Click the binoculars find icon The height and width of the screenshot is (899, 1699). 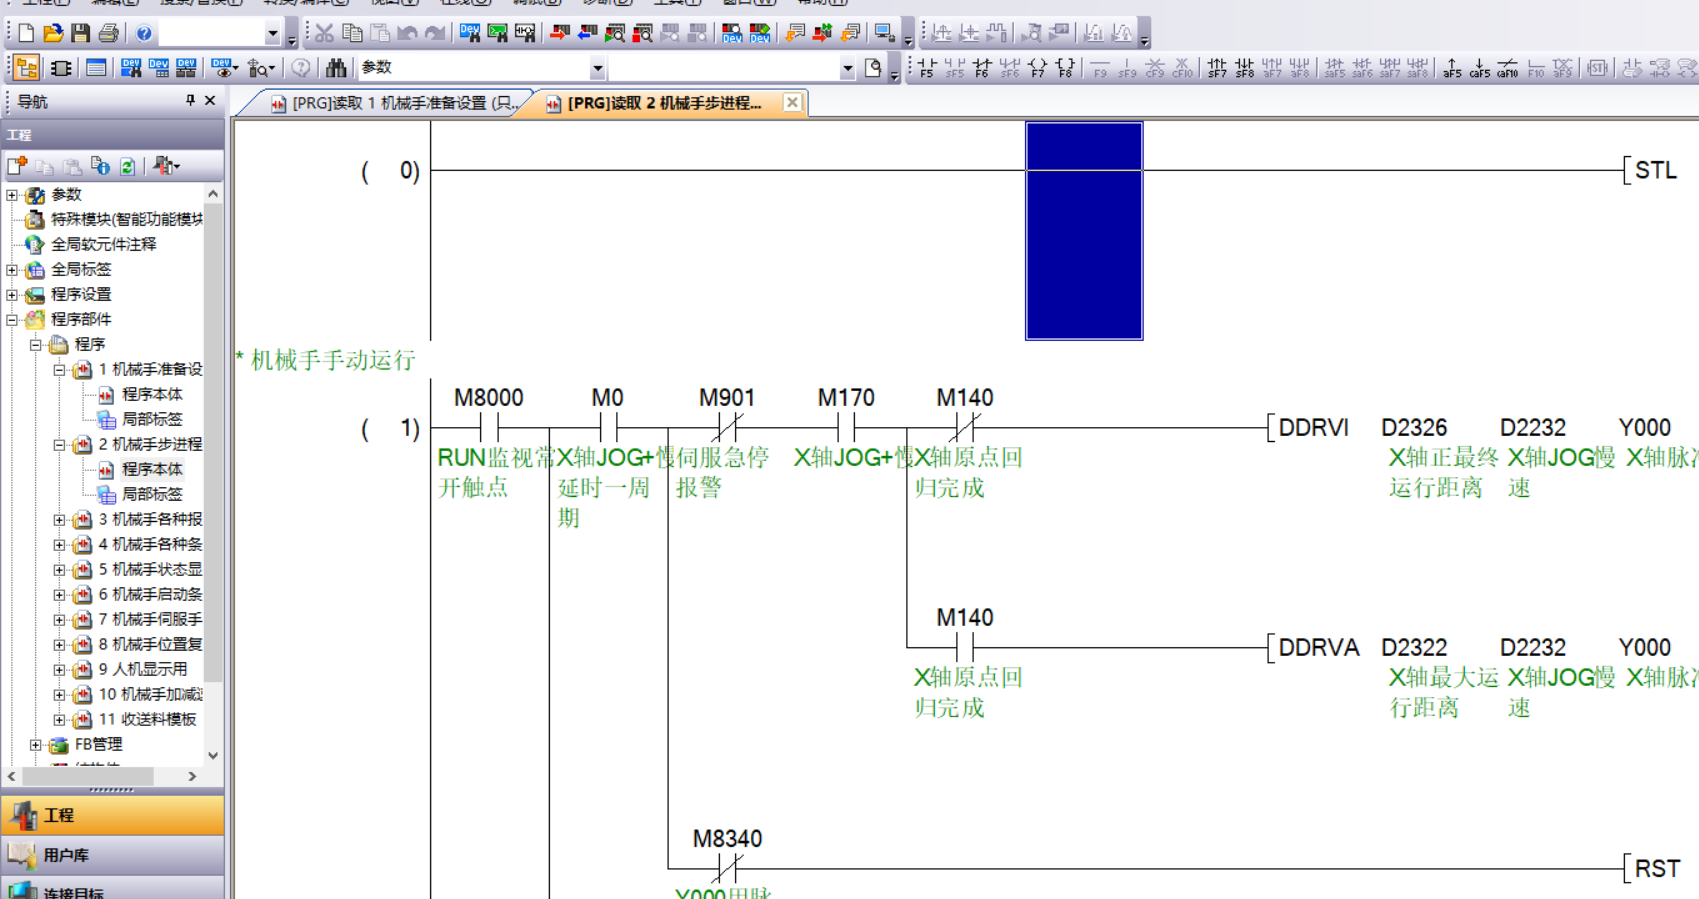(x=336, y=68)
